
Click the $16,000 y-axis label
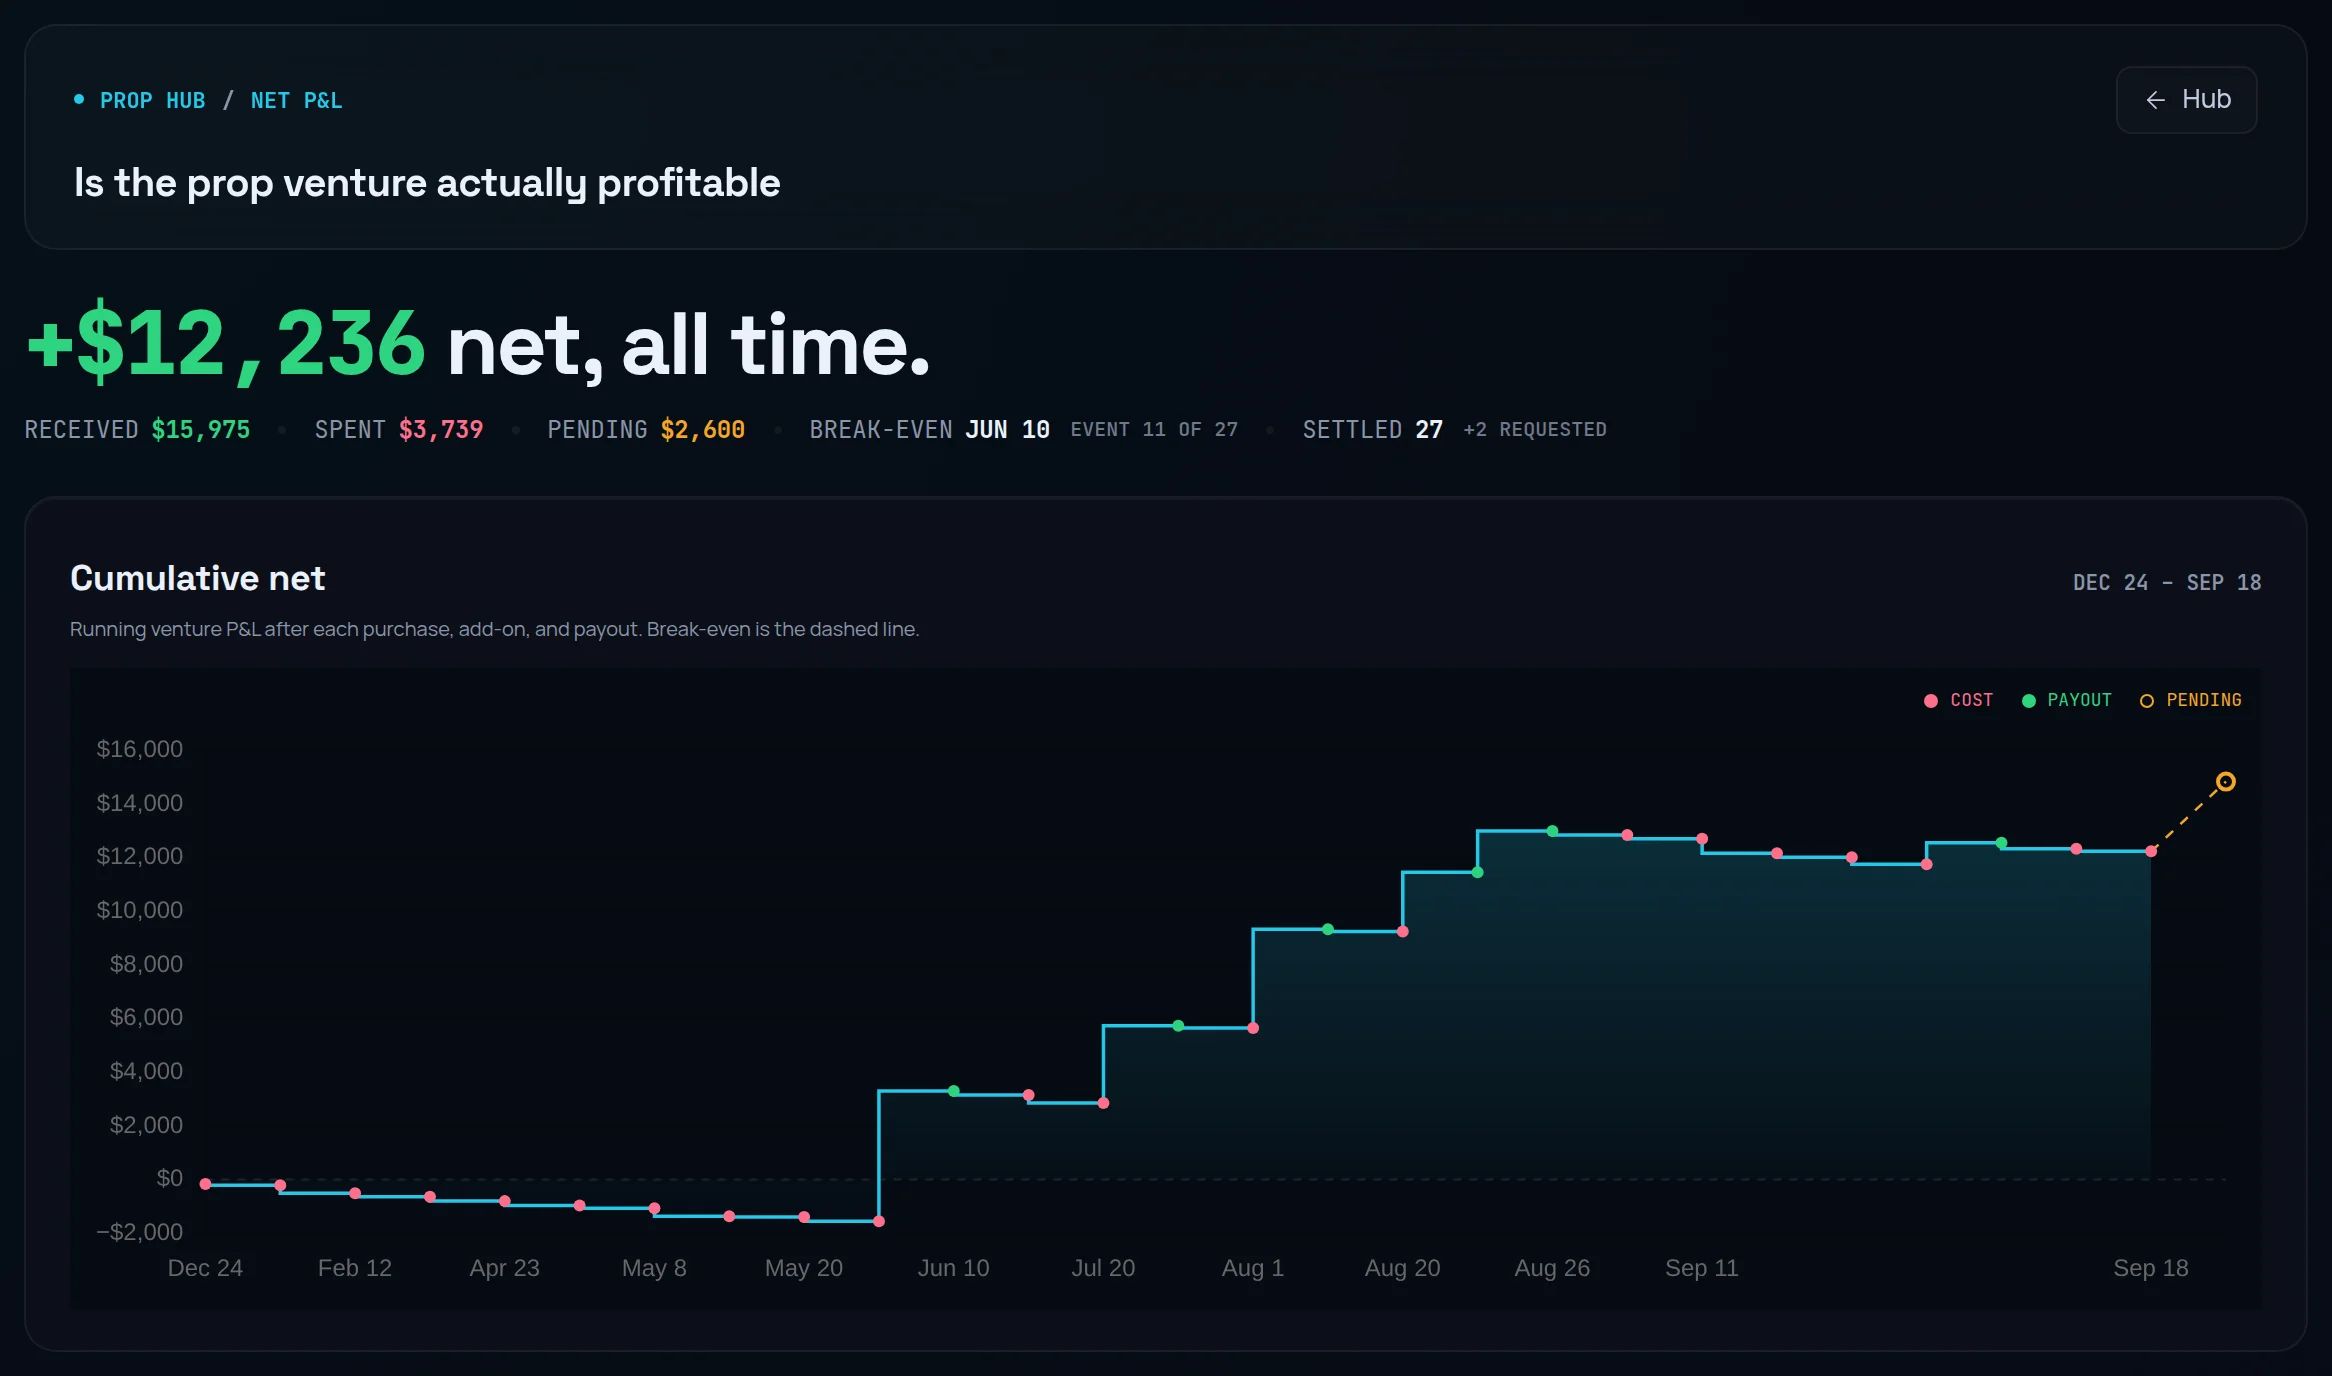[139, 749]
